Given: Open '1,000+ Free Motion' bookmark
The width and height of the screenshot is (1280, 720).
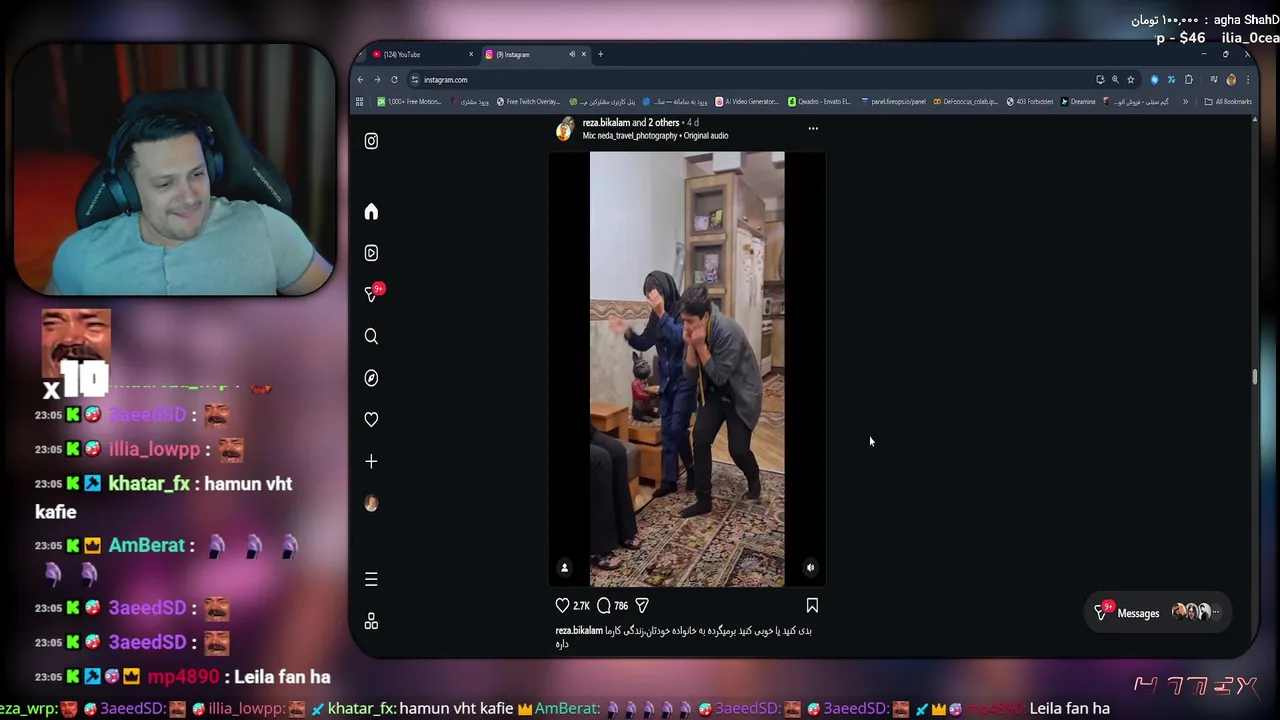Looking at the screenshot, I should (409, 102).
